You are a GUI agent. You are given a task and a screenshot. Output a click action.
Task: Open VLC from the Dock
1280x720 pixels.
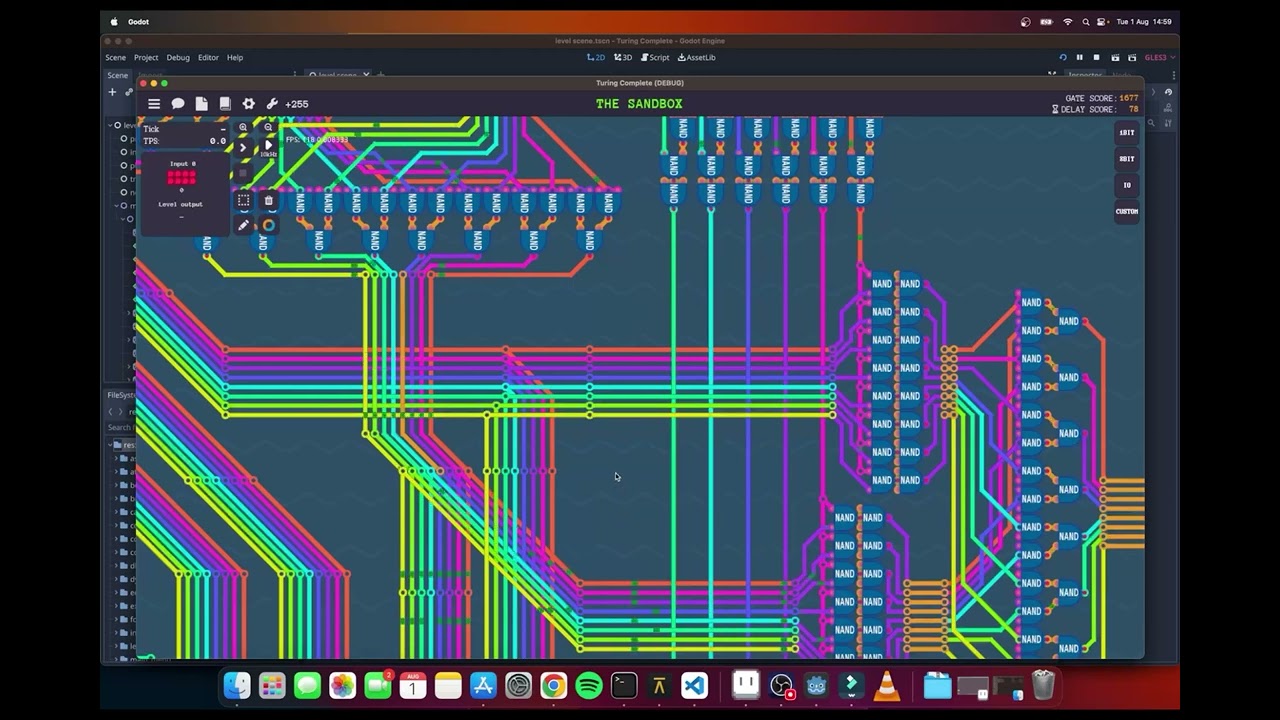pos(887,686)
